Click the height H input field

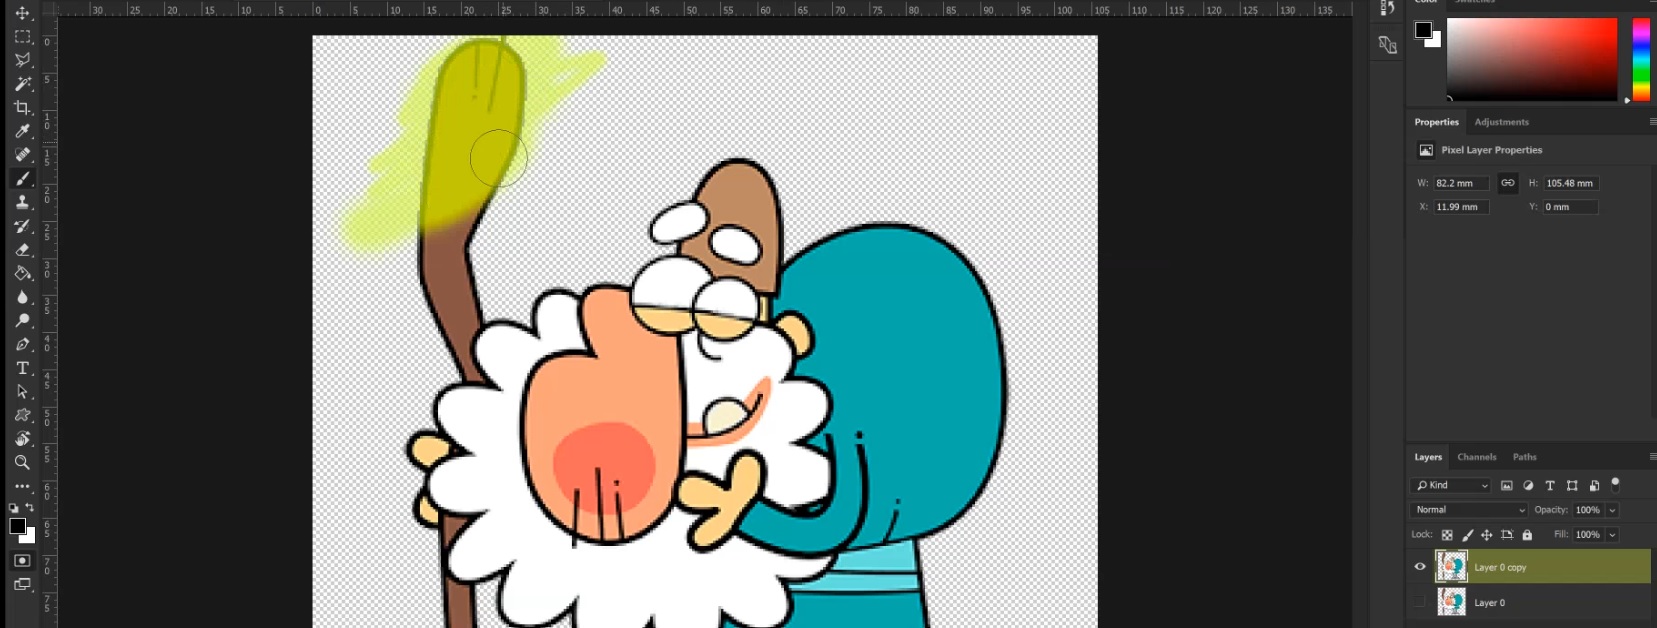coord(1571,183)
